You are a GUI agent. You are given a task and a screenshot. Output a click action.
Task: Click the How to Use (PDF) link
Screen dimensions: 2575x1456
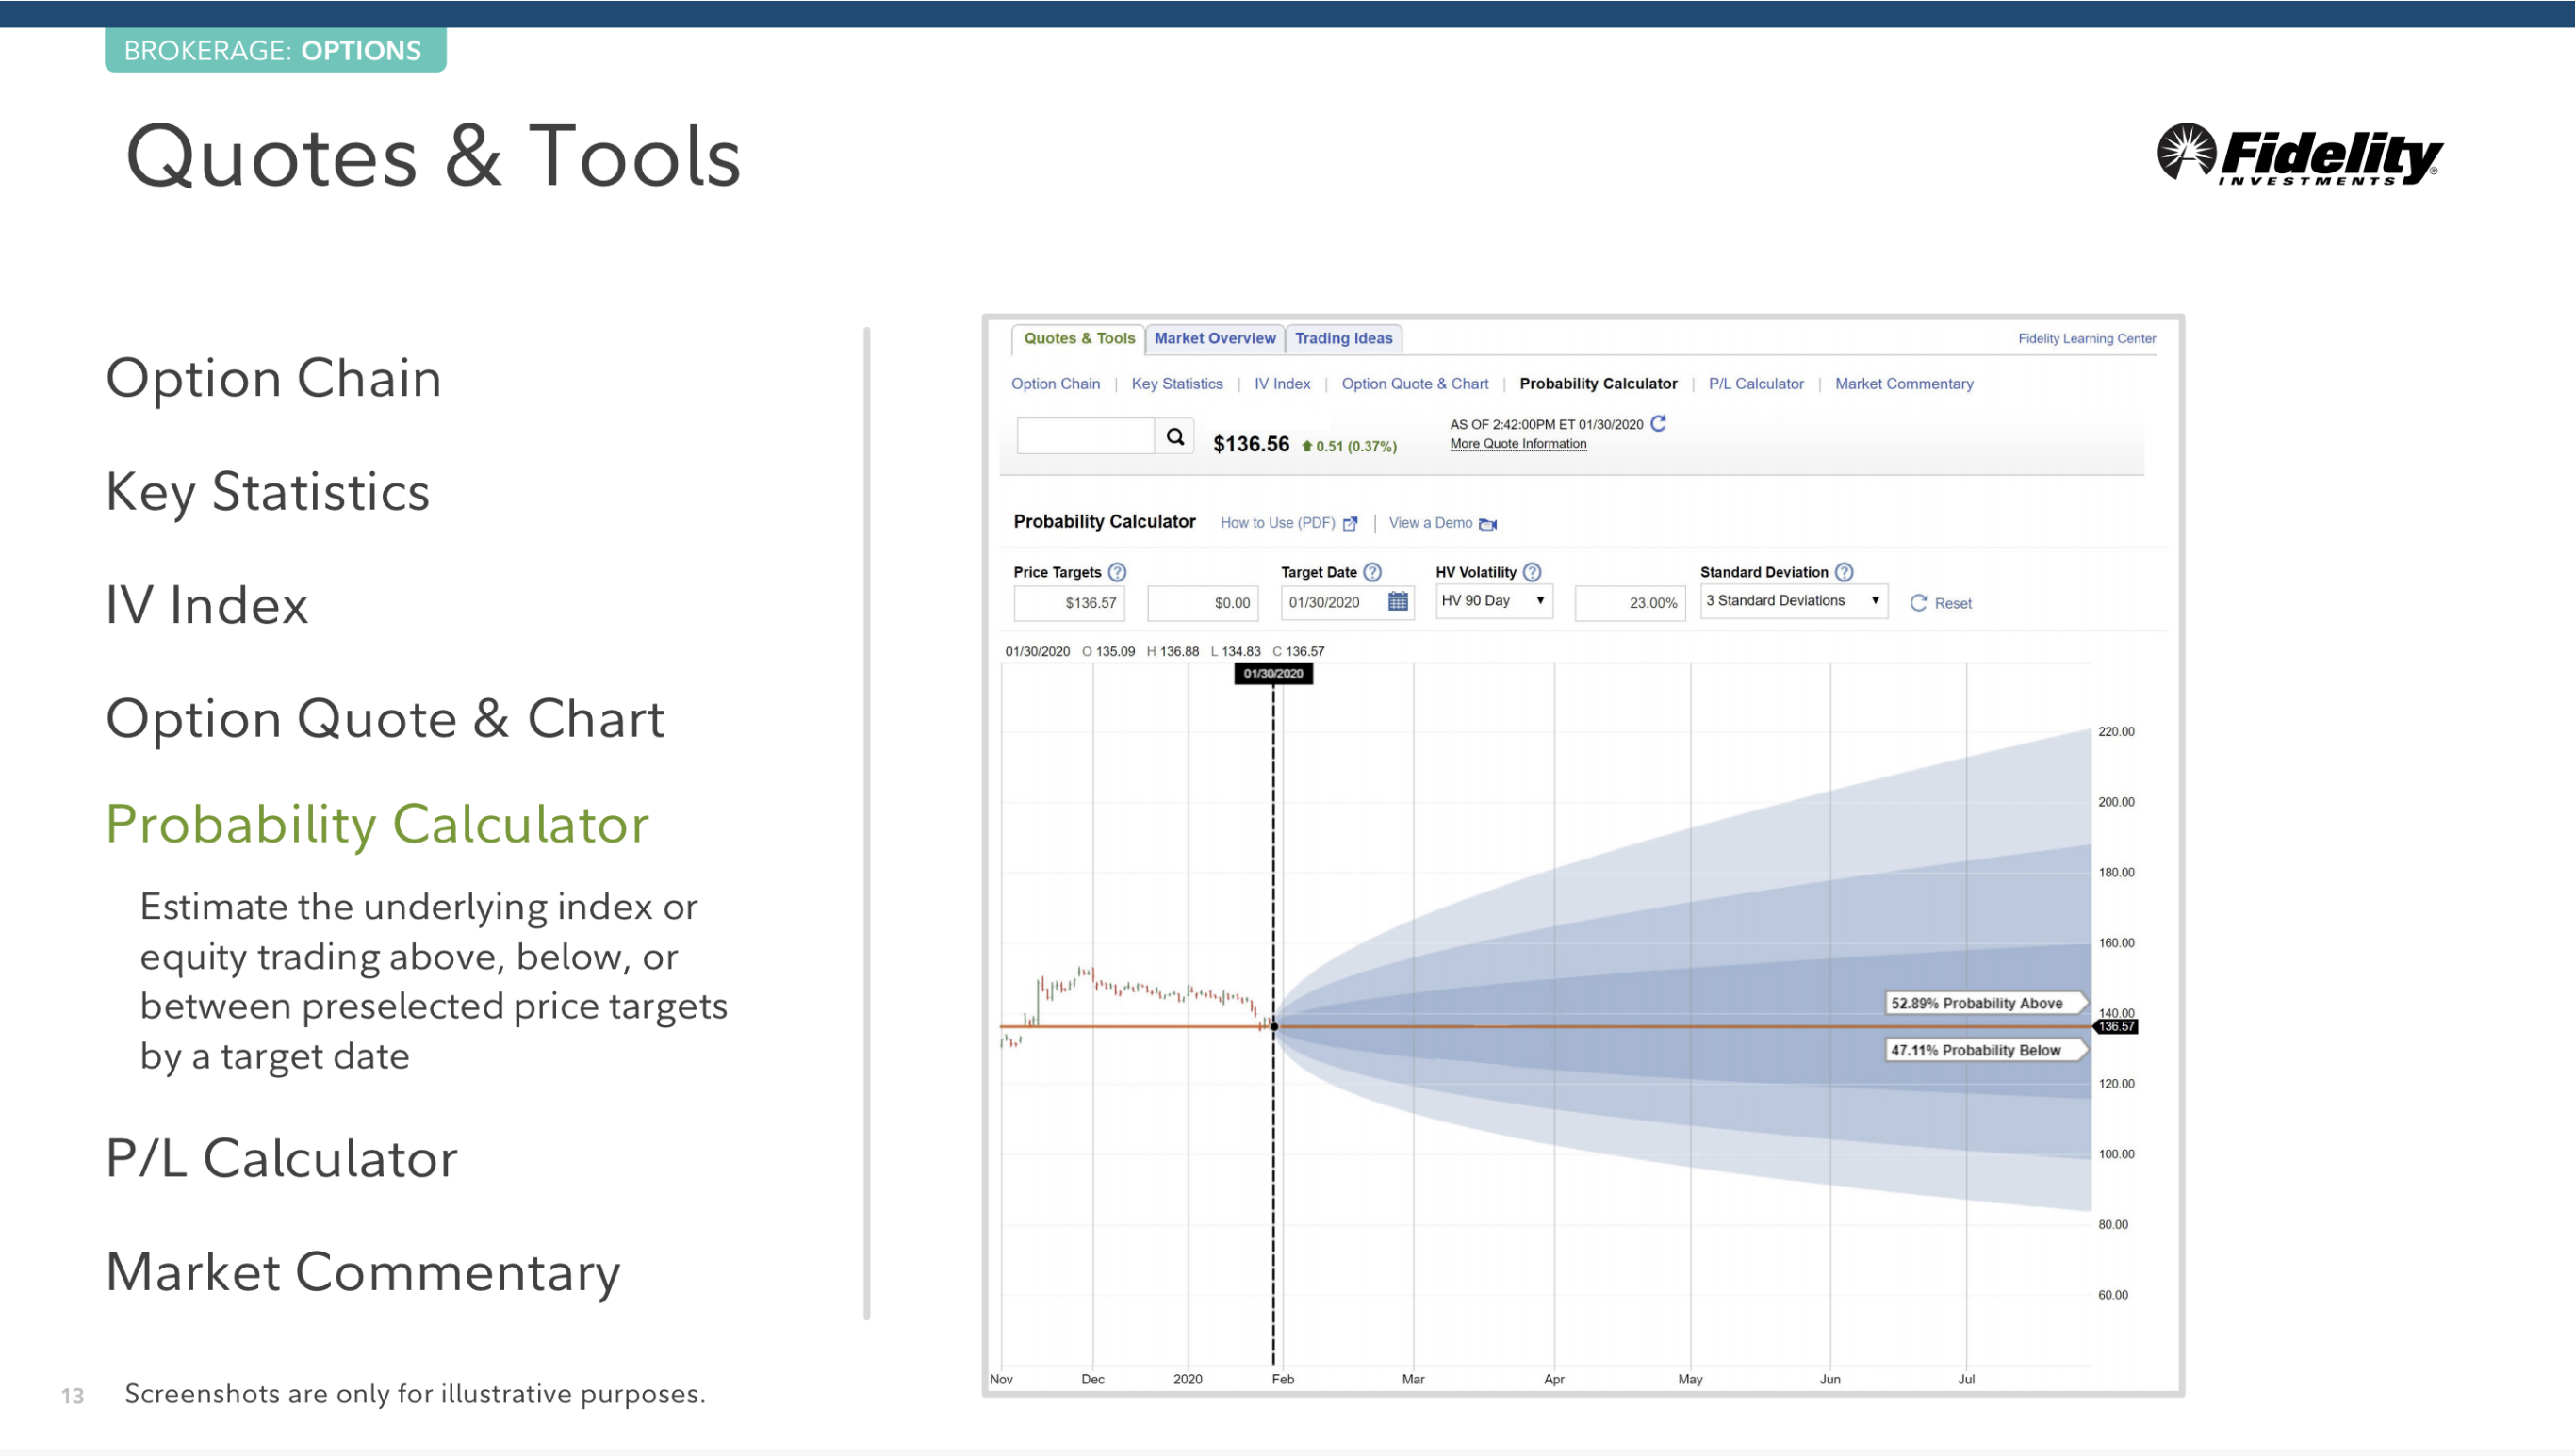click(1277, 523)
